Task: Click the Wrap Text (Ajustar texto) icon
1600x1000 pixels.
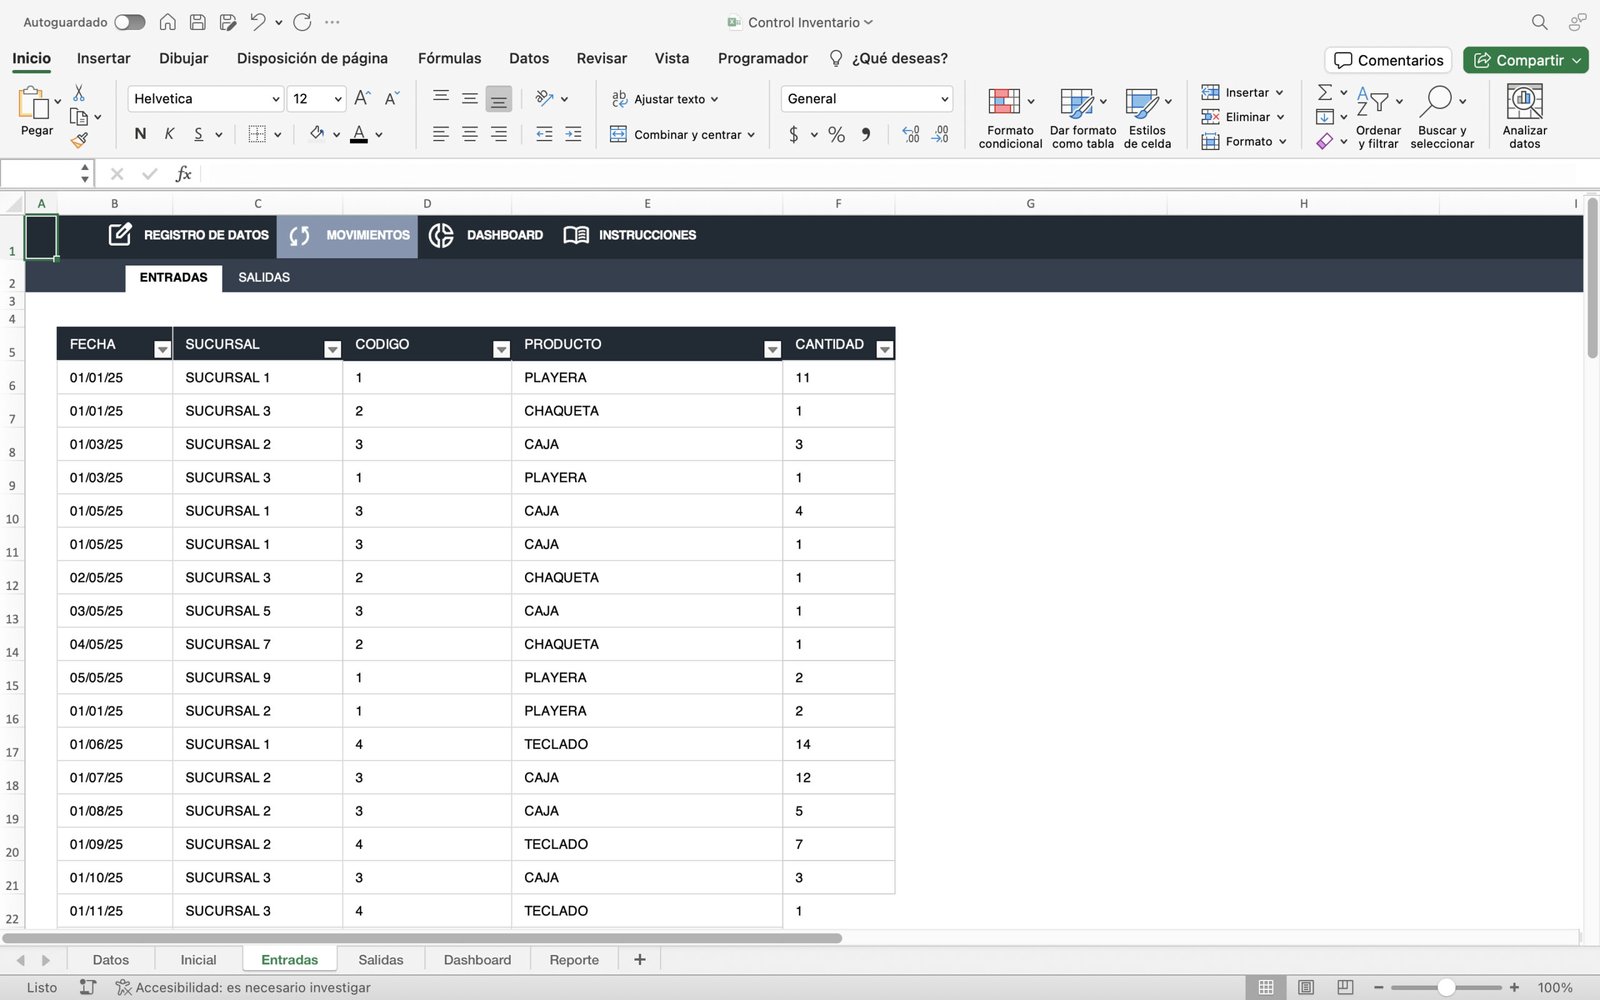Action: point(620,99)
